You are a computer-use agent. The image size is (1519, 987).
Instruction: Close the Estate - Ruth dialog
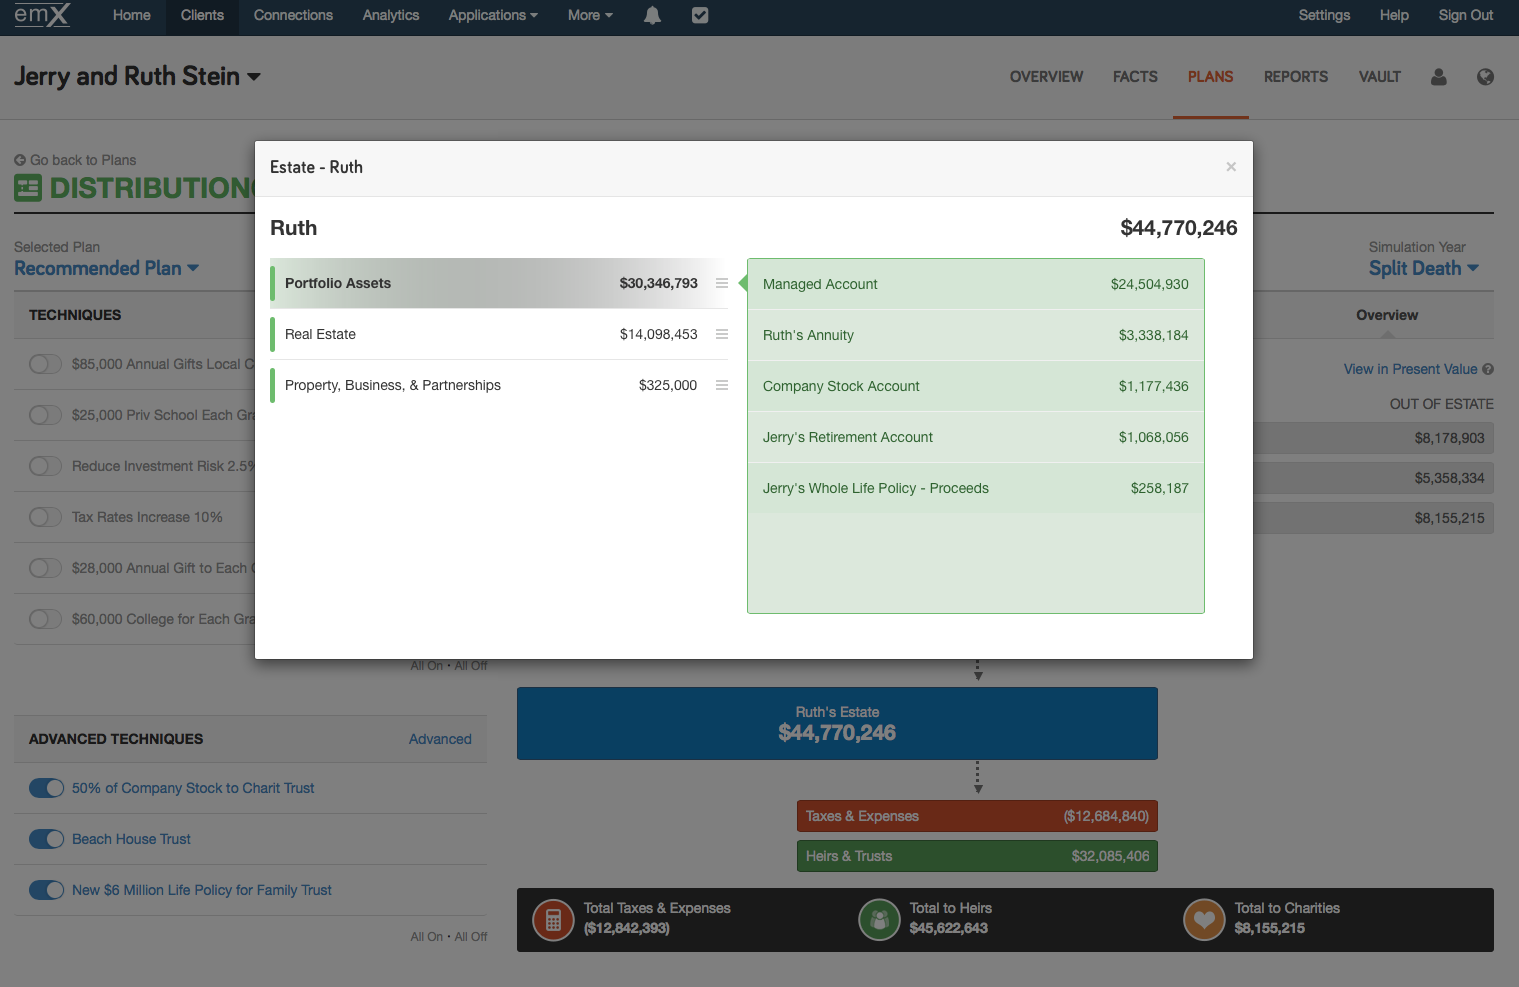pyautogui.click(x=1231, y=167)
